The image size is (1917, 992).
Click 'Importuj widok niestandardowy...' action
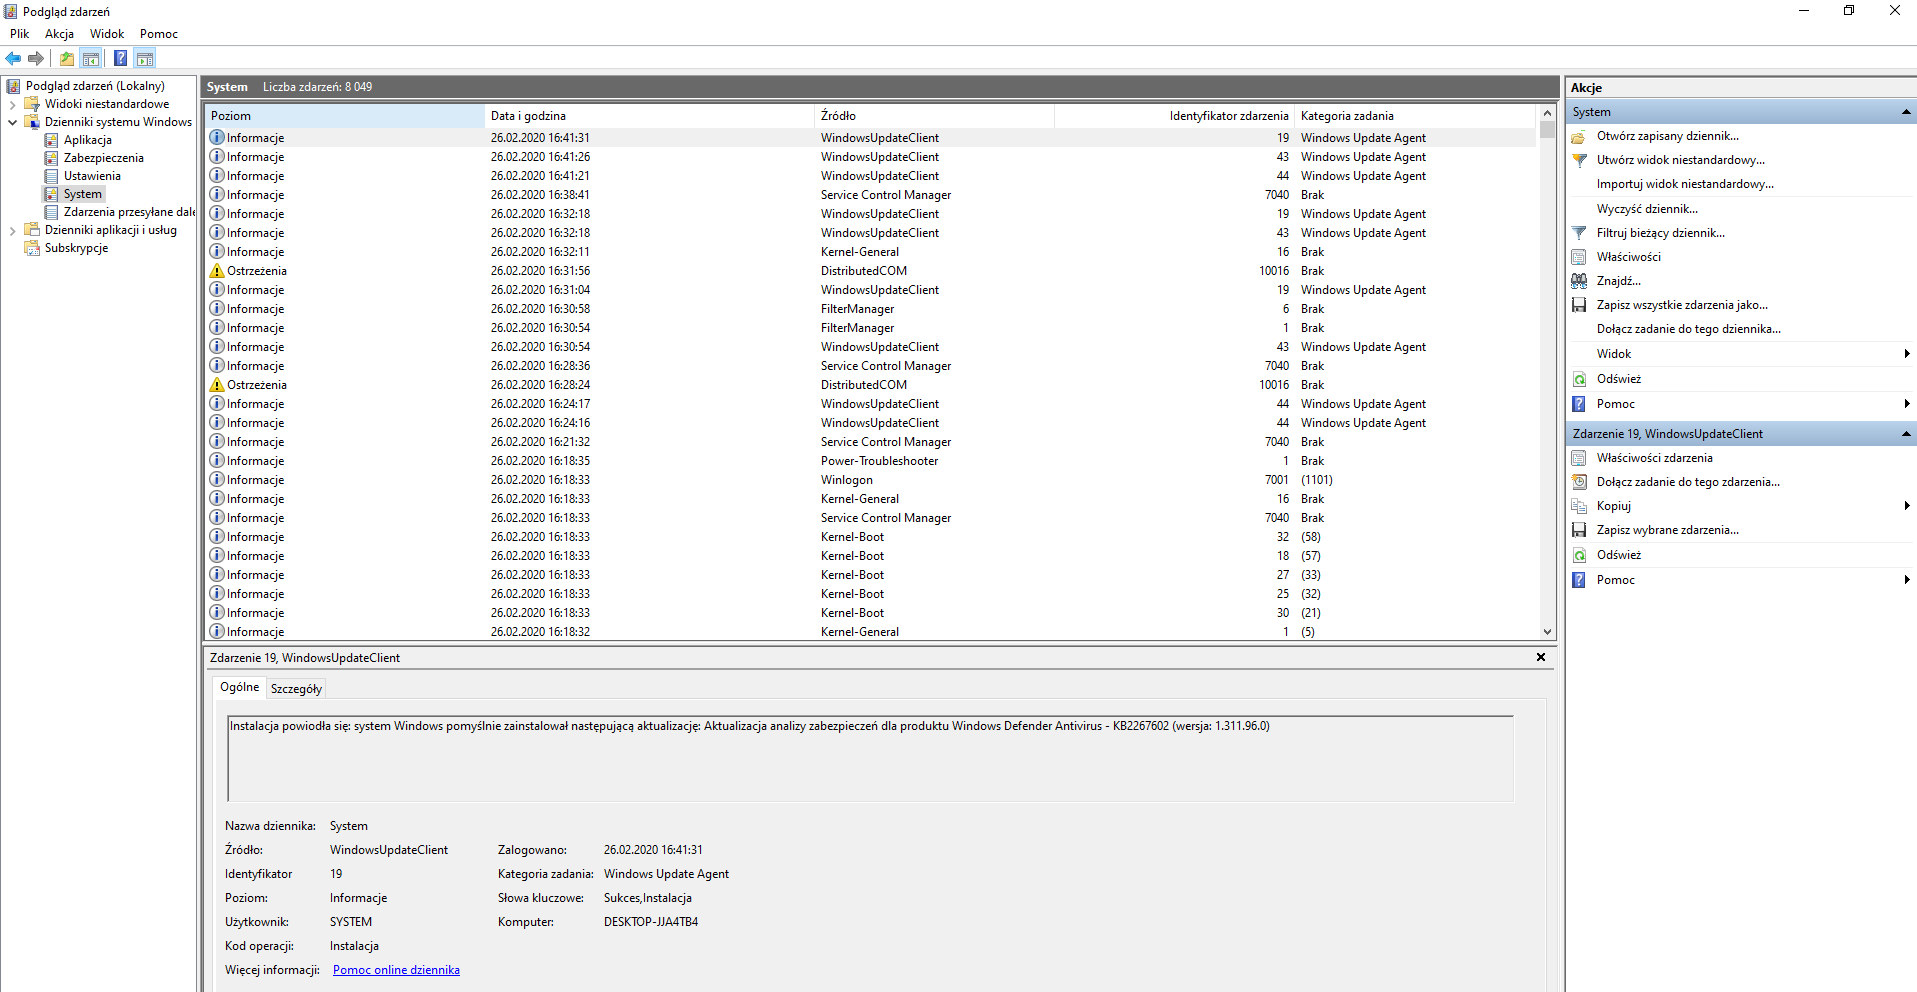click(x=1685, y=184)
